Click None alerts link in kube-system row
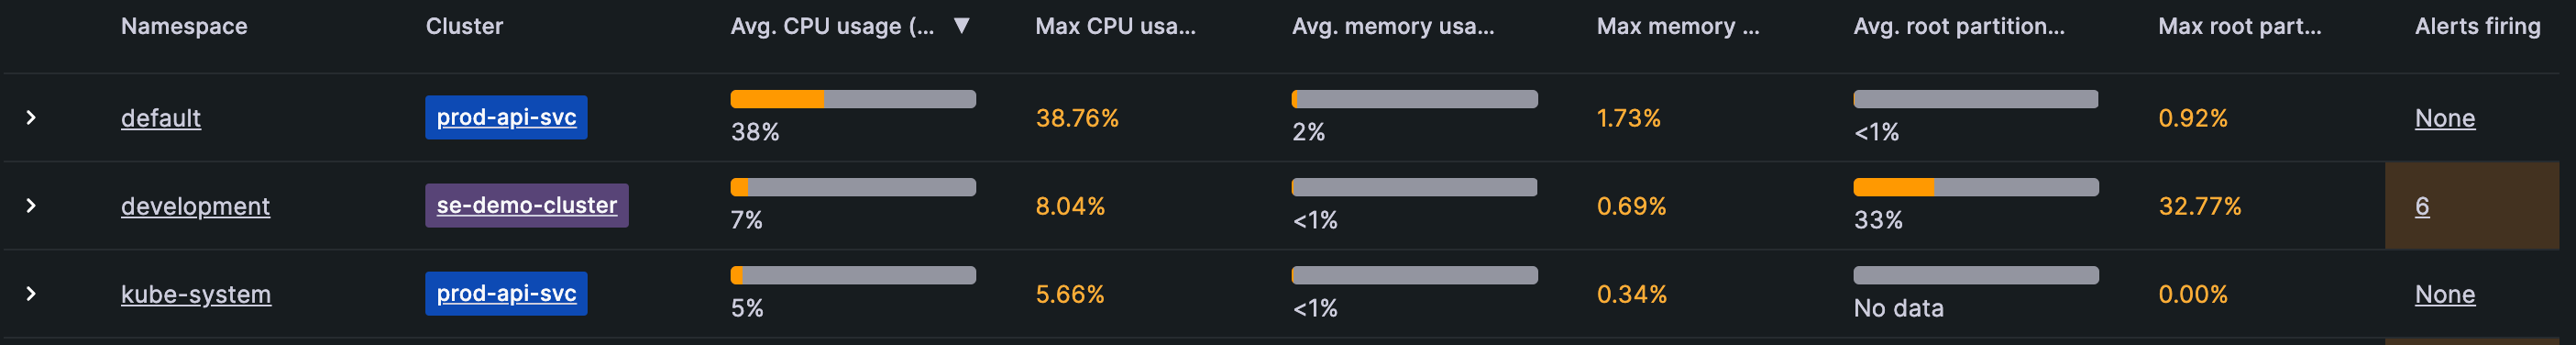The height and width of the screenshot is (345, 2576). [2445, 294]
